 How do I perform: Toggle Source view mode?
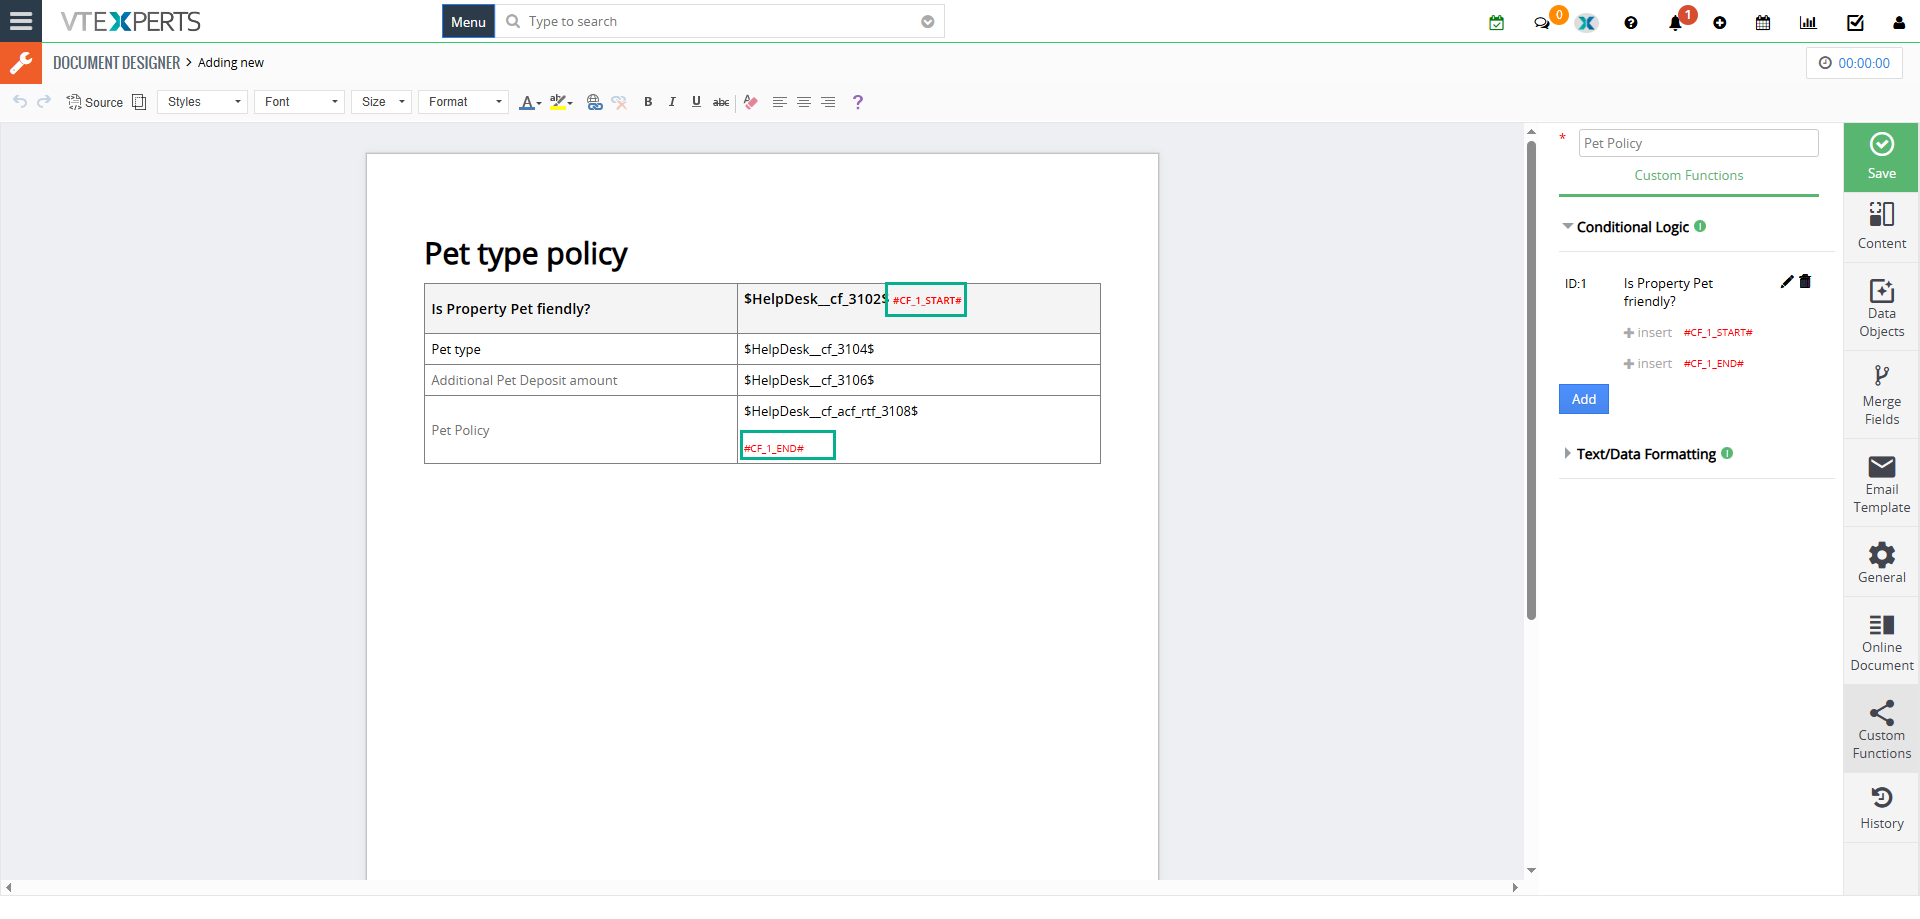point(95,102)
